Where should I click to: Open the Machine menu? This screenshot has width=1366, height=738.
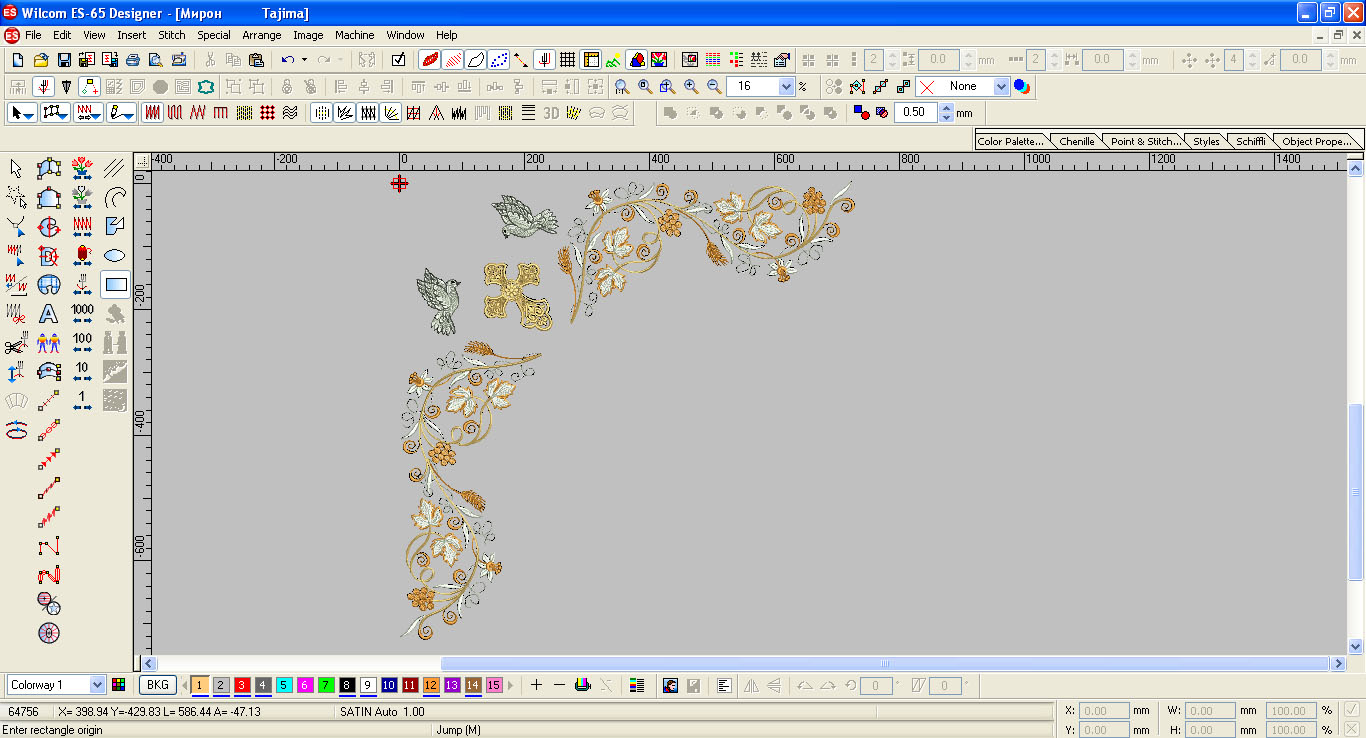pos(355,35)
